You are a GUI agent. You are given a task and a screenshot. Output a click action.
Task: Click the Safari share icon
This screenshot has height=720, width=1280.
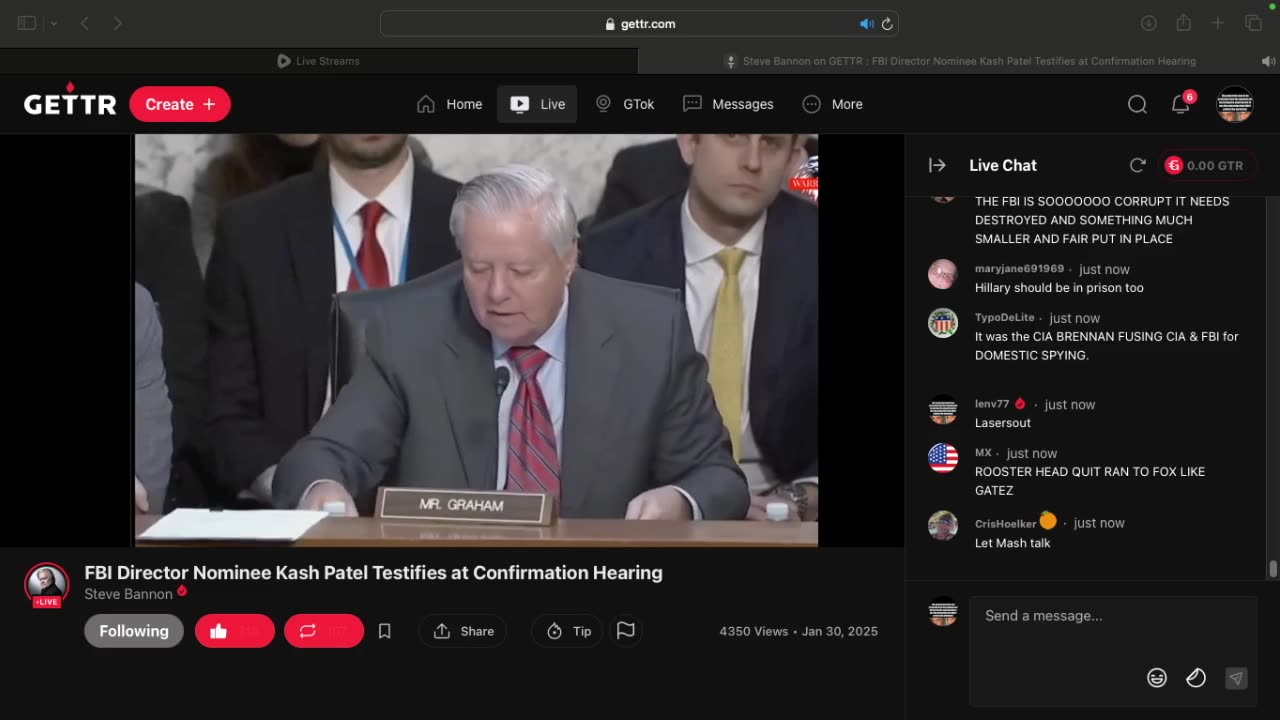(x=1184, y=23)
